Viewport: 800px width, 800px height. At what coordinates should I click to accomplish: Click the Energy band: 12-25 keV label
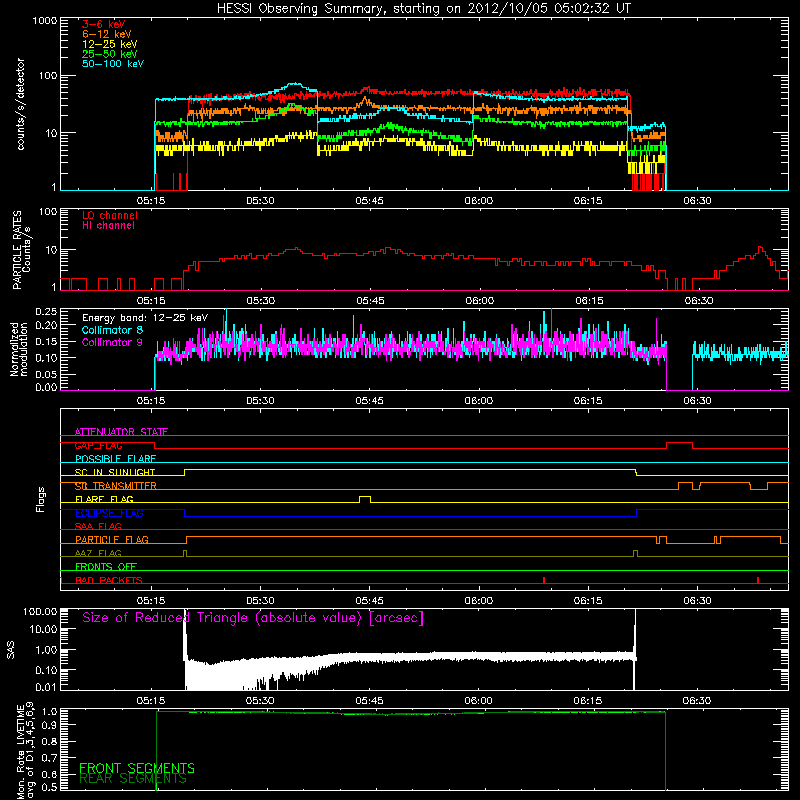click(145, 318)
